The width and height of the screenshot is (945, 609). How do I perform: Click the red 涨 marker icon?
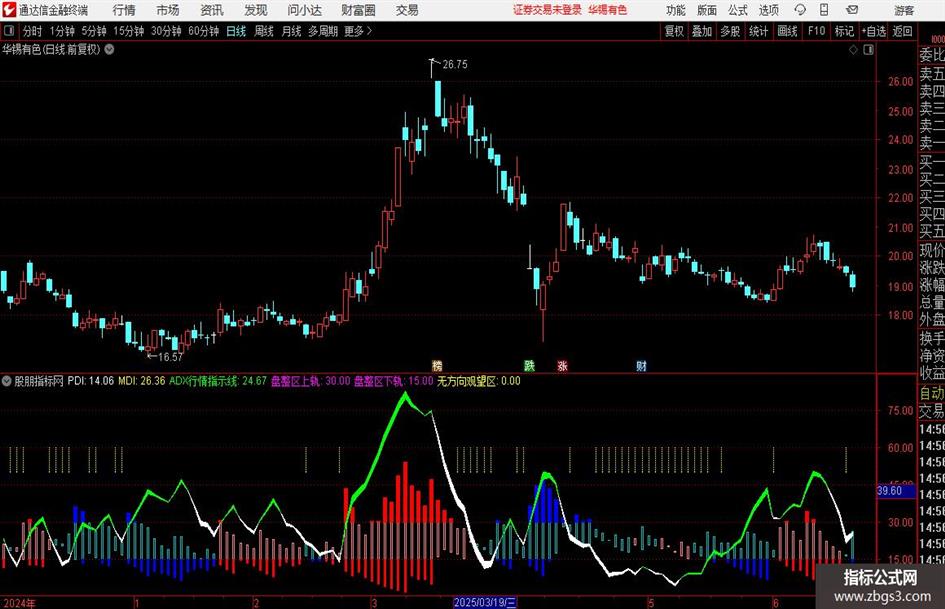tap(562, 365)
